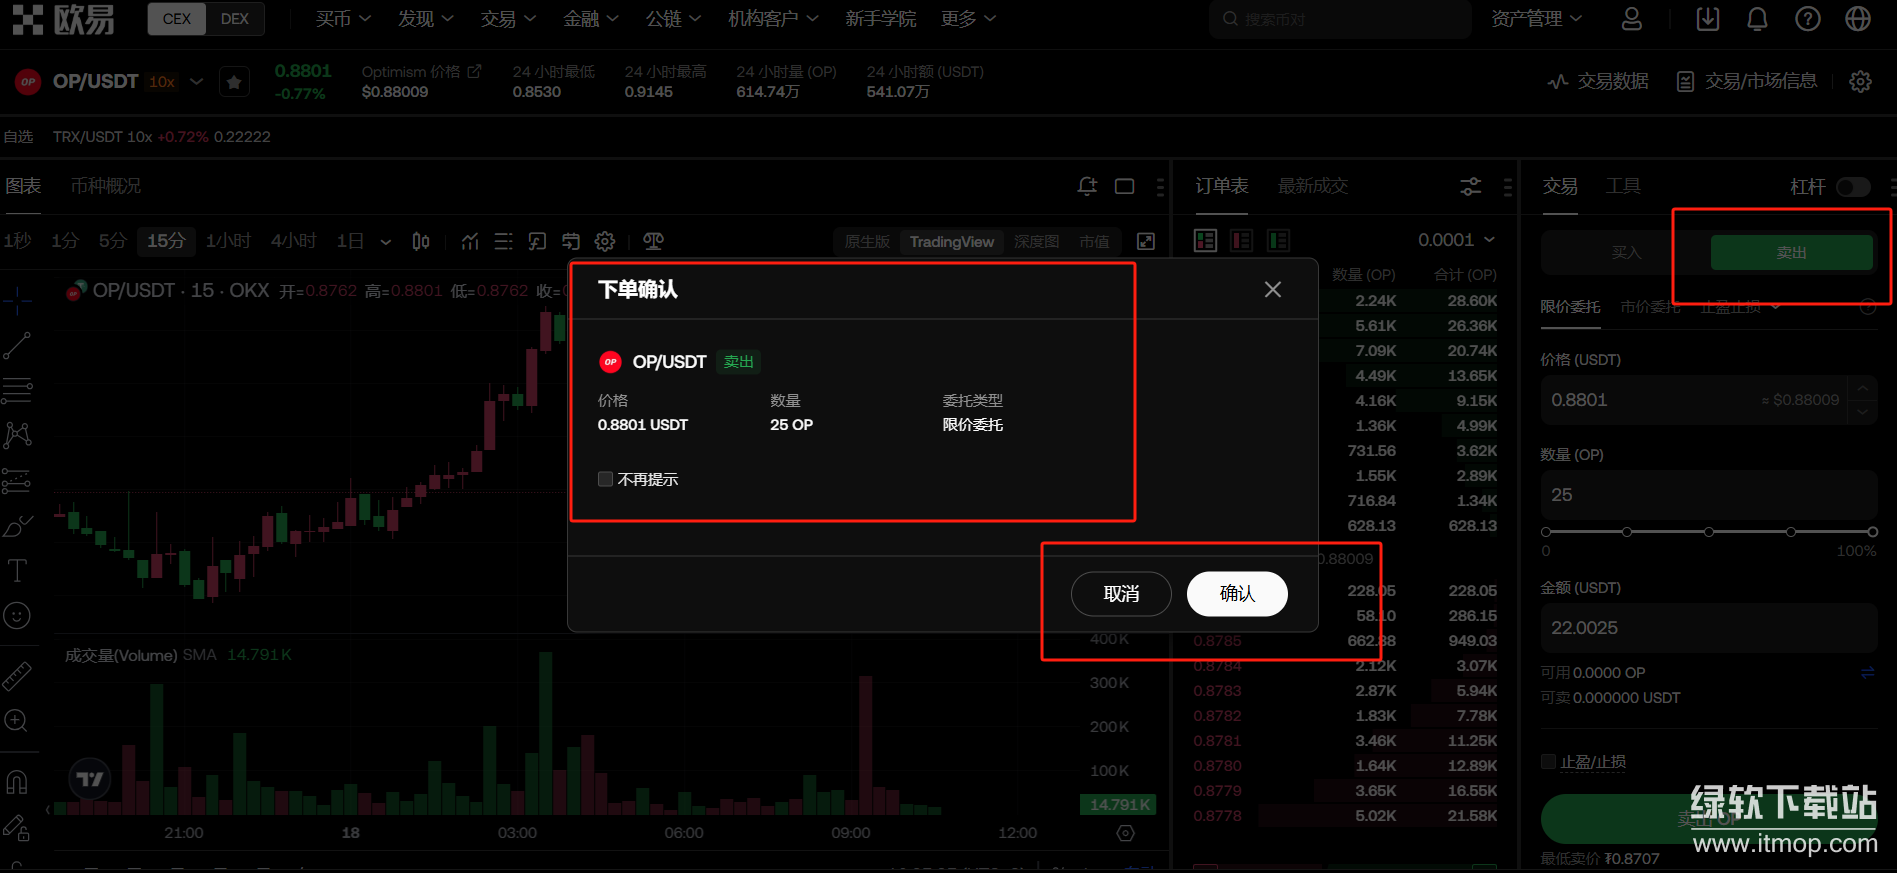Select the crosshair cursor tool

click(x=17, y=300)
